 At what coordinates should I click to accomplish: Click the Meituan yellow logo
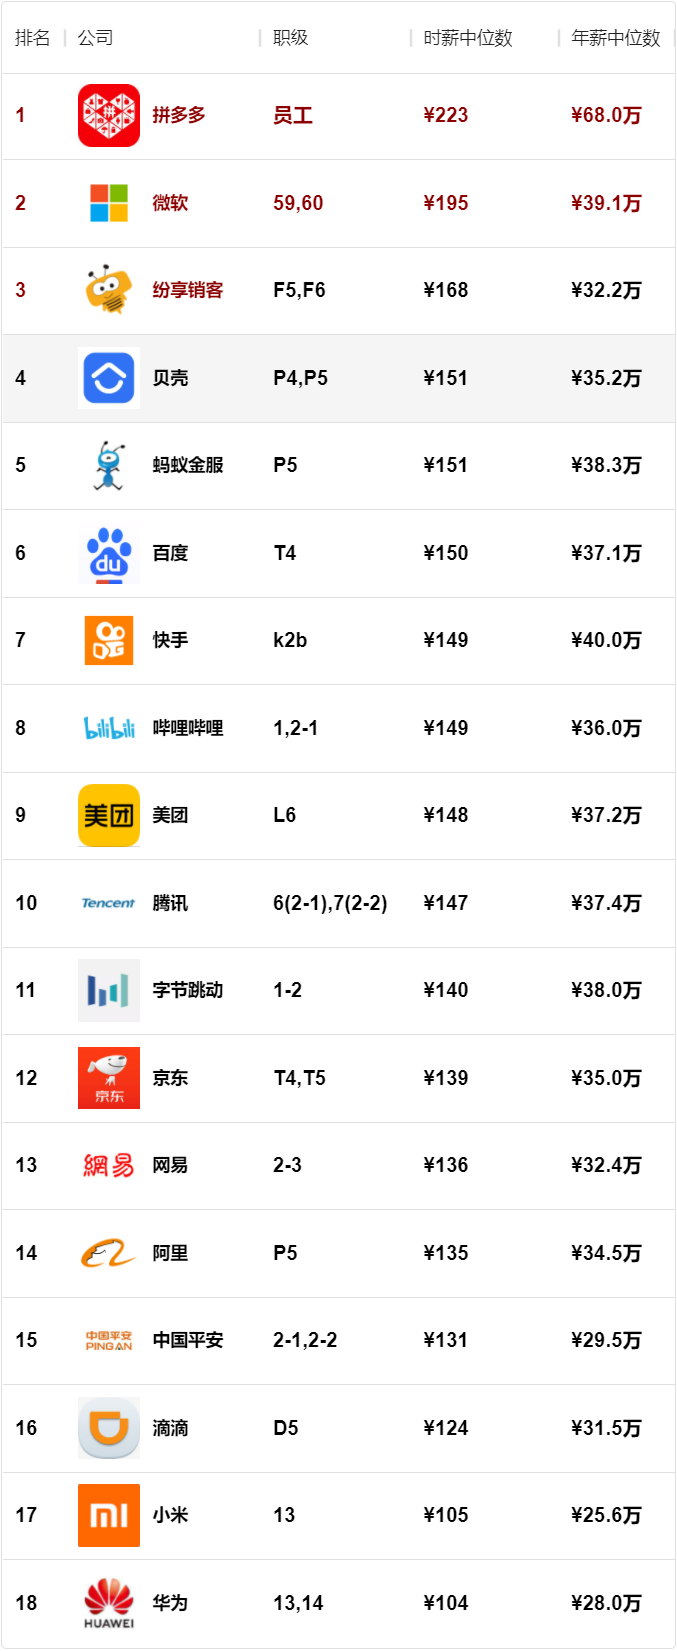click(x=109, y=816)
